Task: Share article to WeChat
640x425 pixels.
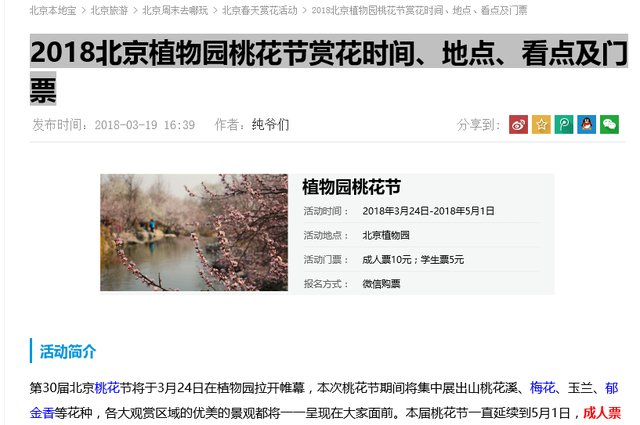Action: pyautogui.click(x=609, y=125)
